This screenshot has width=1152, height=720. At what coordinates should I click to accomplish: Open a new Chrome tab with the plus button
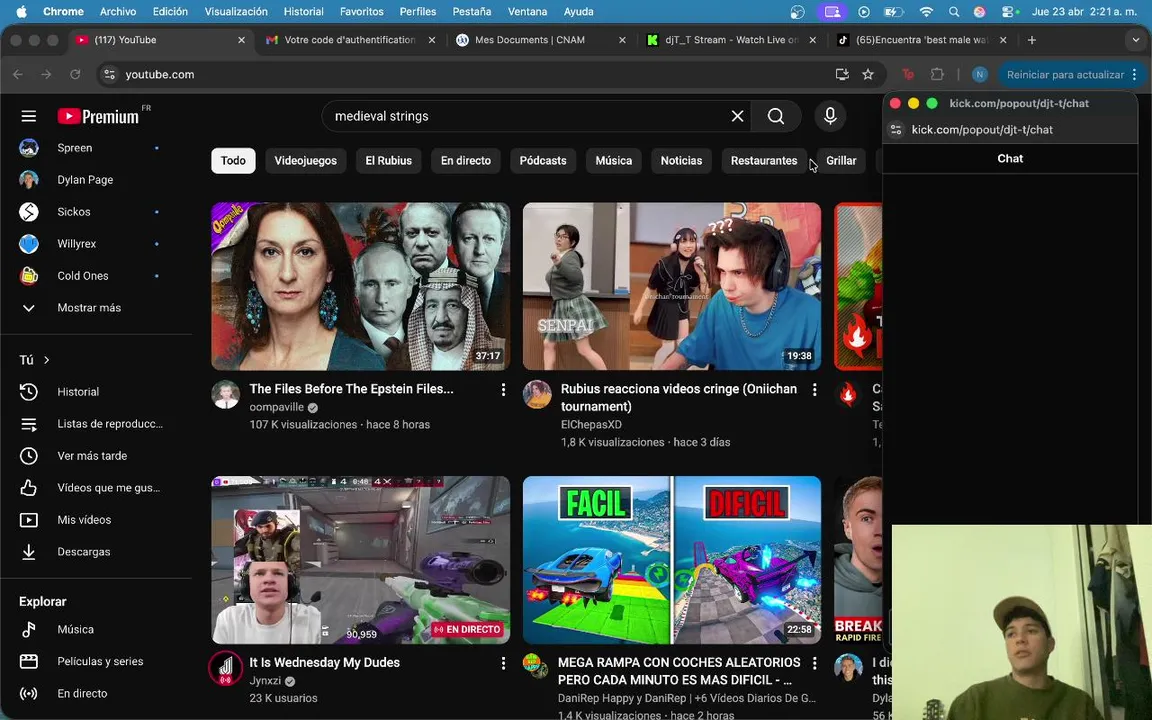tap(1032, 40)
